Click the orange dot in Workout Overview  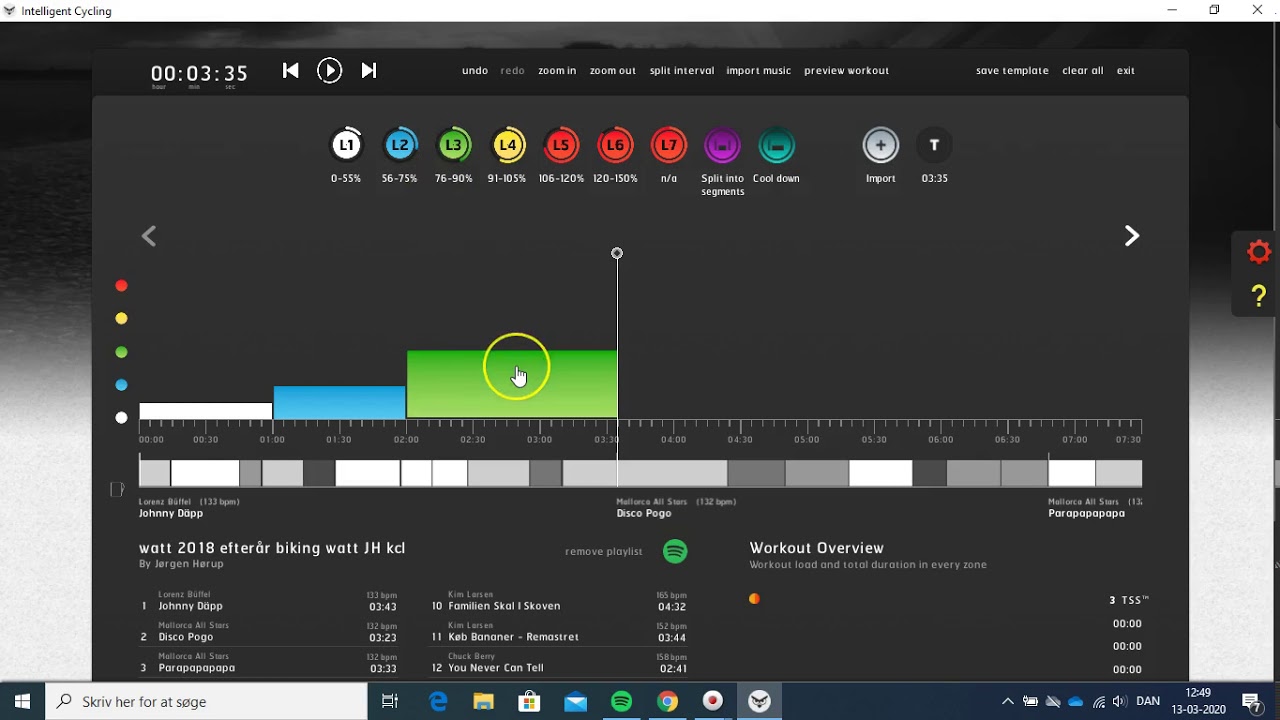(x=754, y=599)
